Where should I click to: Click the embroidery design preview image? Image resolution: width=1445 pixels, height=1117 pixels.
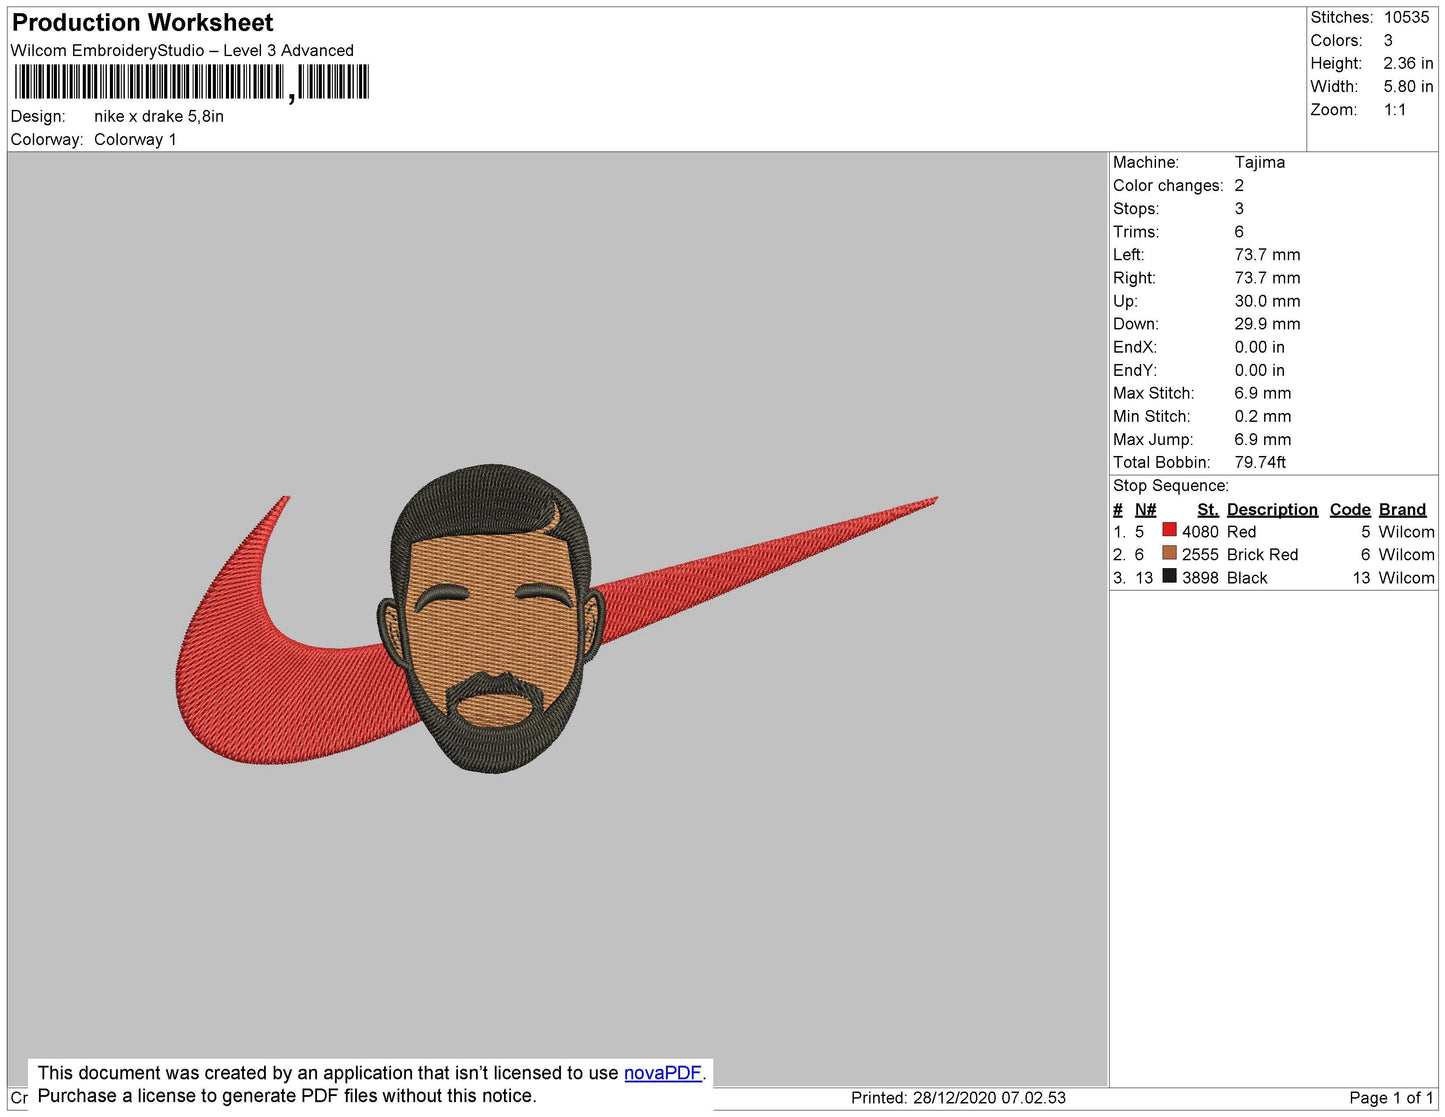coord(556,620)
